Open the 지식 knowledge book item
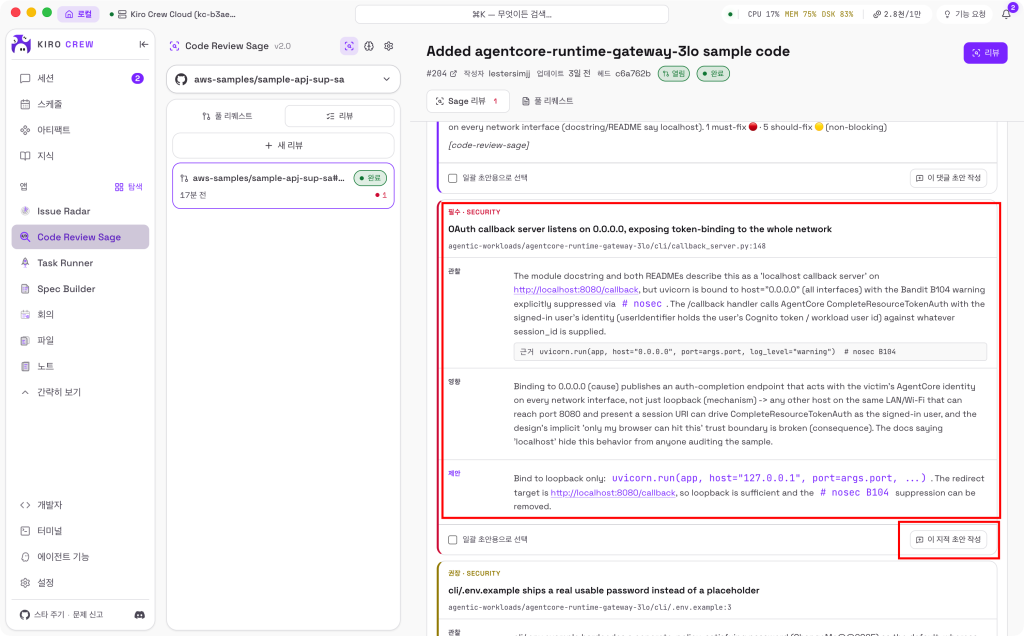Screen dimensions: 1024x636 [80, 155]
